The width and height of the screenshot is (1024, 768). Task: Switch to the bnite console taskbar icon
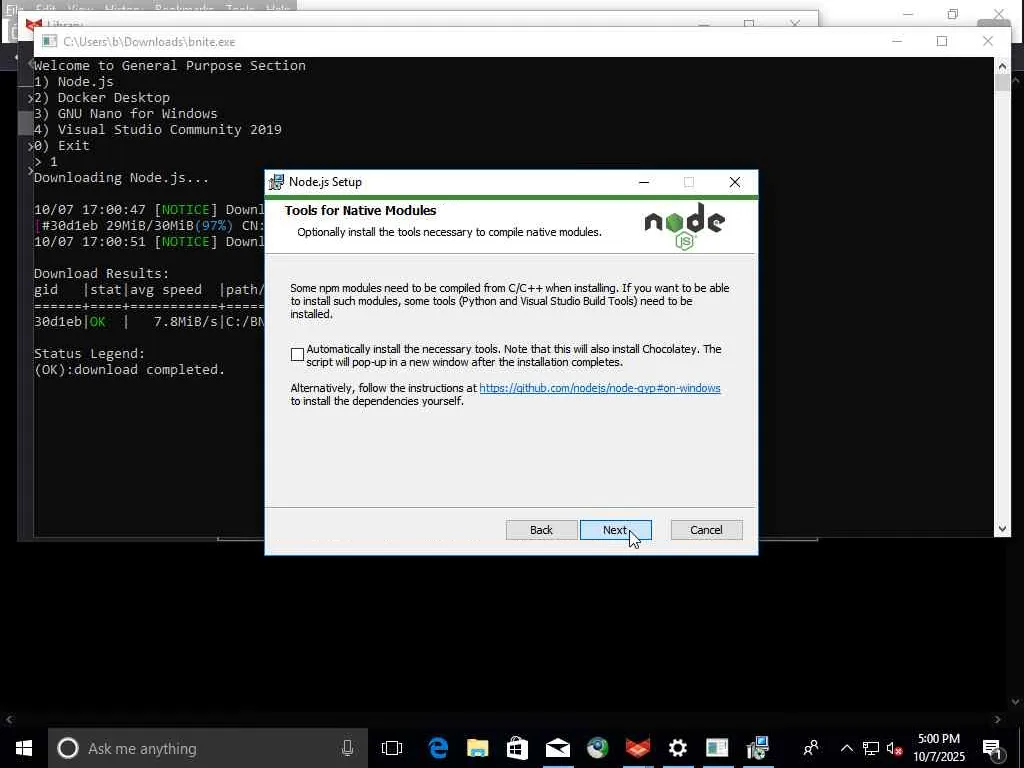click(717, 748)
